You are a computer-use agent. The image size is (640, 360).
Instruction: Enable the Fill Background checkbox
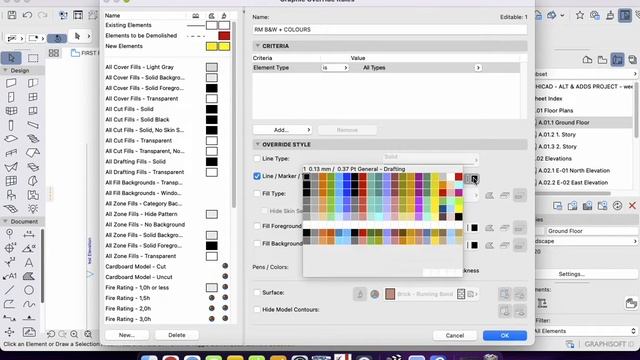[257, 243]
